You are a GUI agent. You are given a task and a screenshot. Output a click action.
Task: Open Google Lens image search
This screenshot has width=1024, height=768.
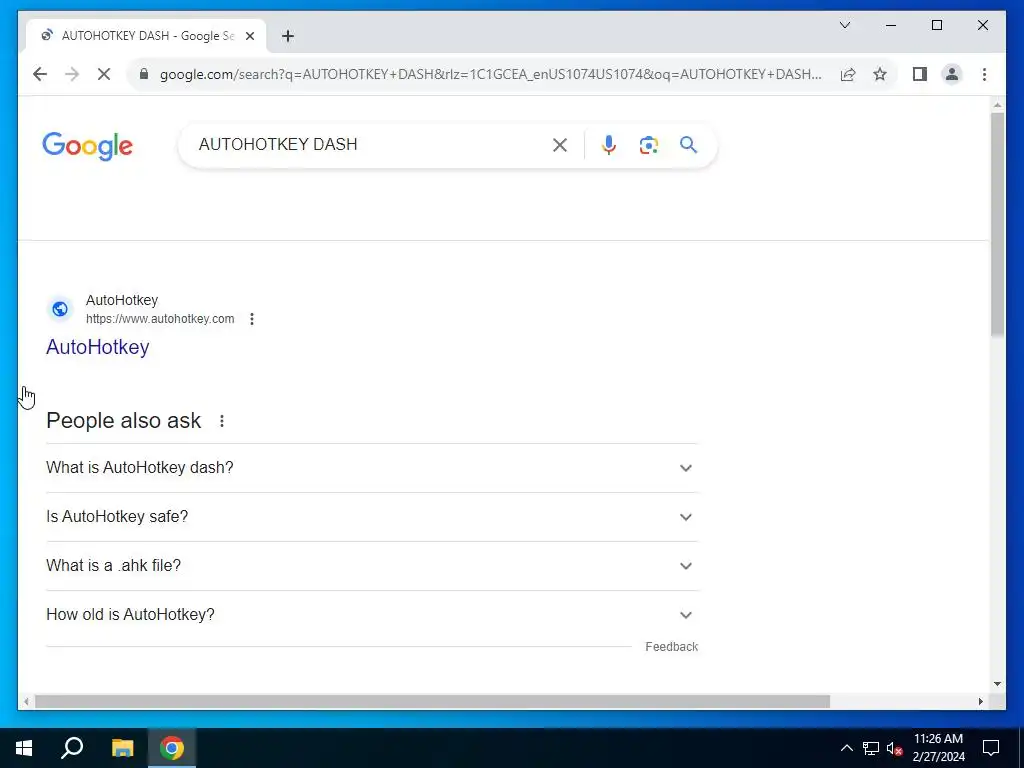(648, 145)
